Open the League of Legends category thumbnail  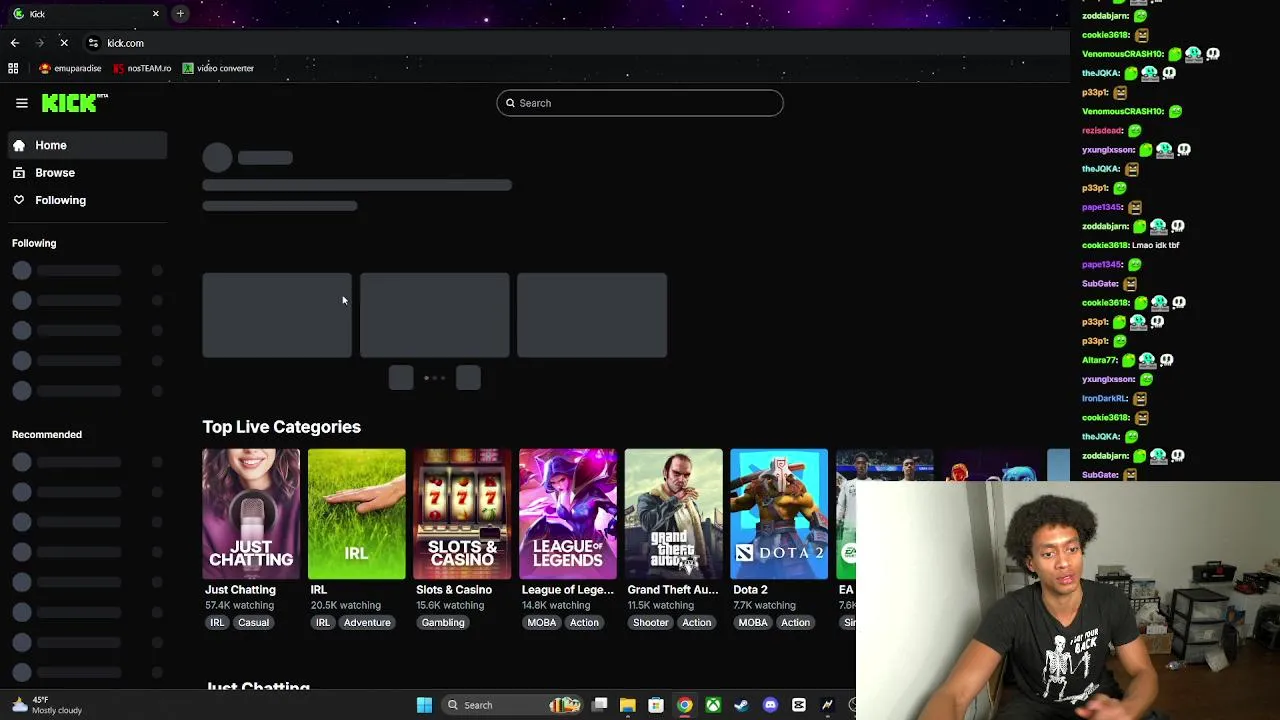pyautogui.click(x=568, y=514)
